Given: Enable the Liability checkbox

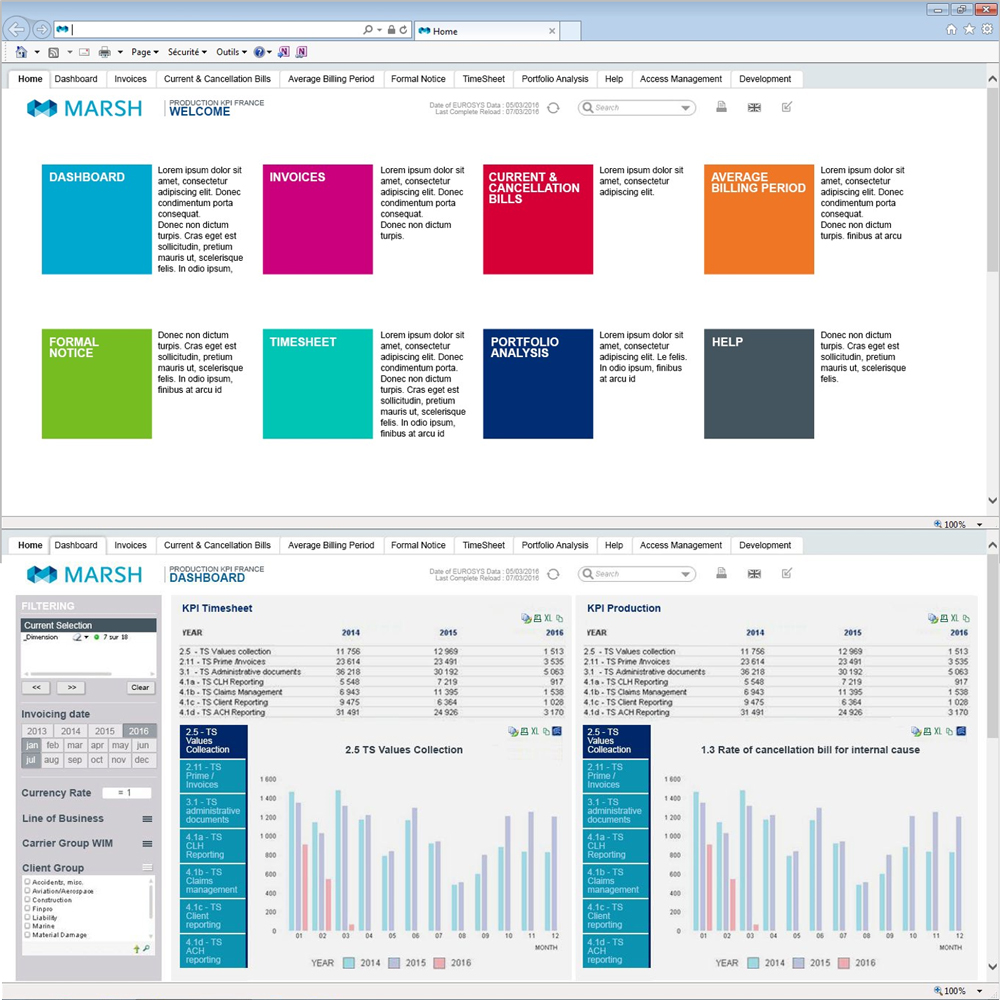Looking at the screenshot, I should pyautogui.click(x=27, y=917).
